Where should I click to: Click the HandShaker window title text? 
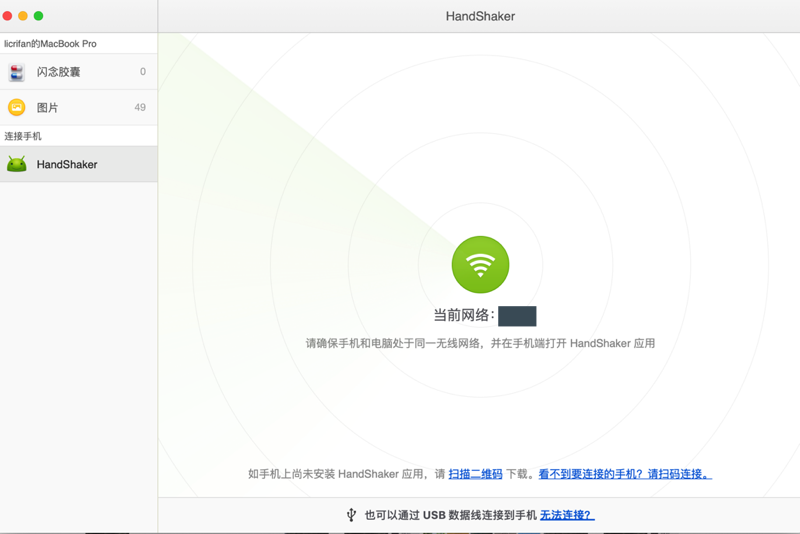pyautogui.click(x=480, y=16)
